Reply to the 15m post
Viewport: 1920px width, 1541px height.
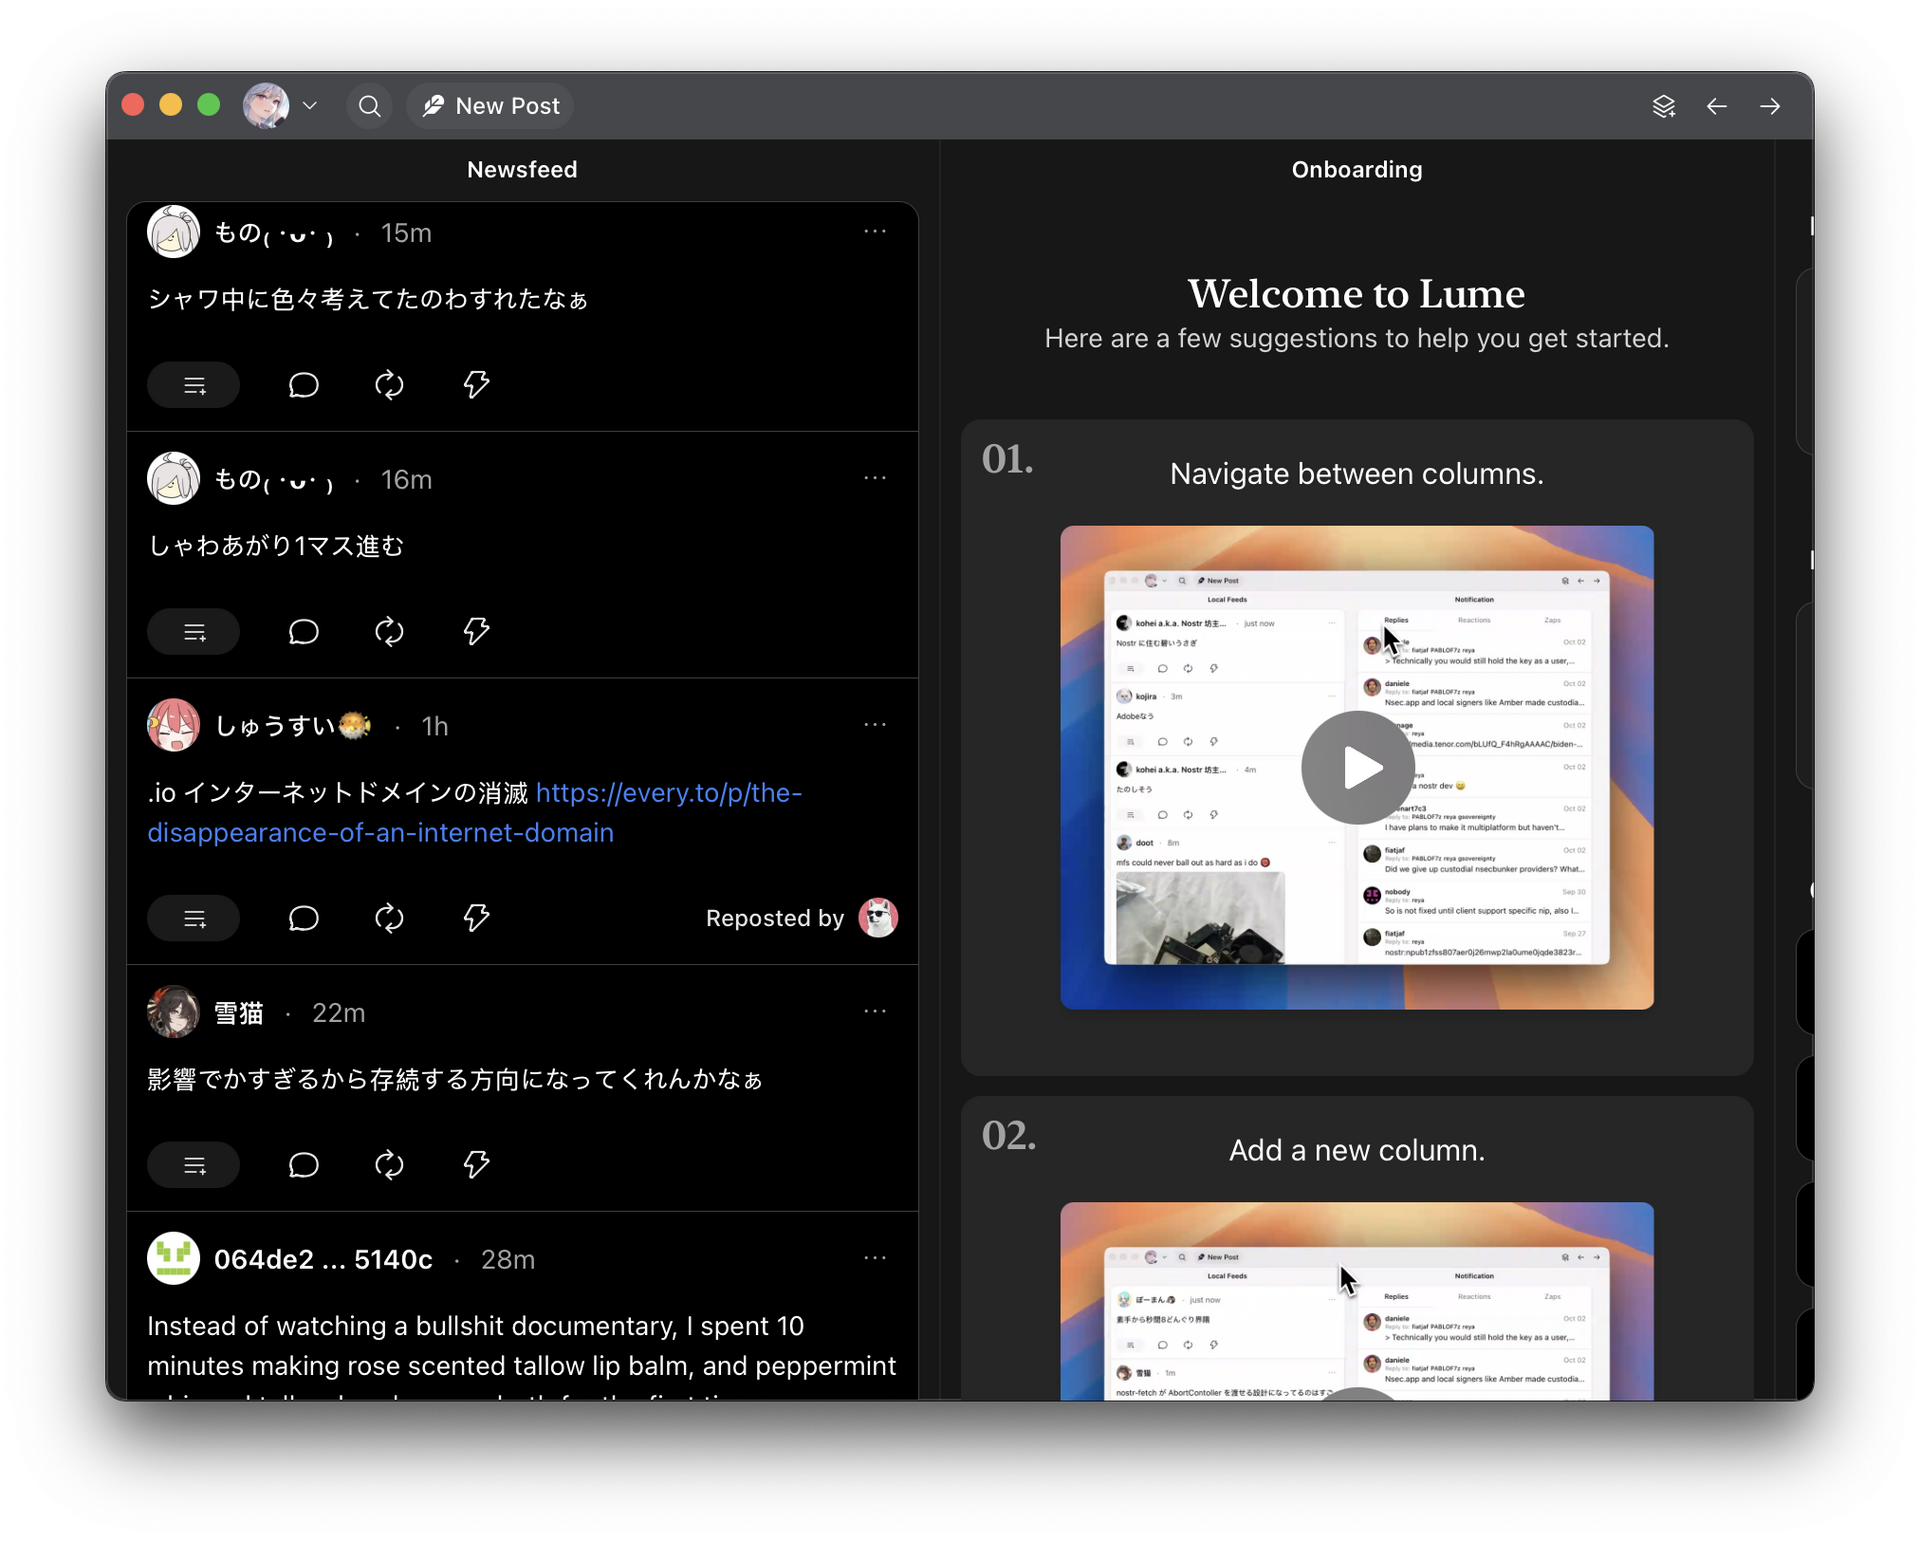tap(303, 385)
